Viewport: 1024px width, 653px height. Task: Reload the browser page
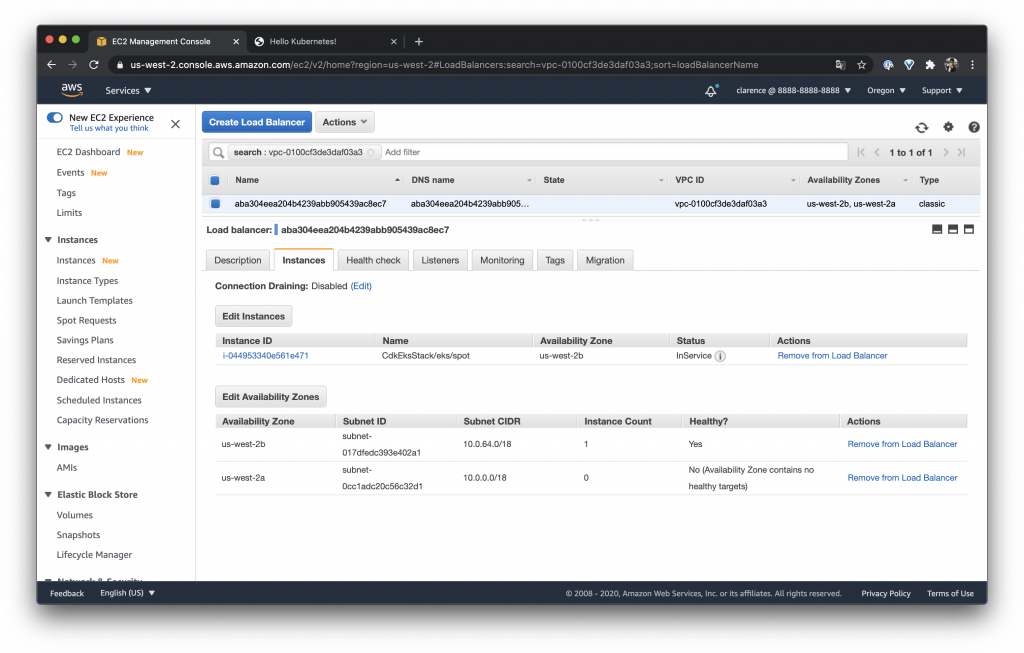94,65
